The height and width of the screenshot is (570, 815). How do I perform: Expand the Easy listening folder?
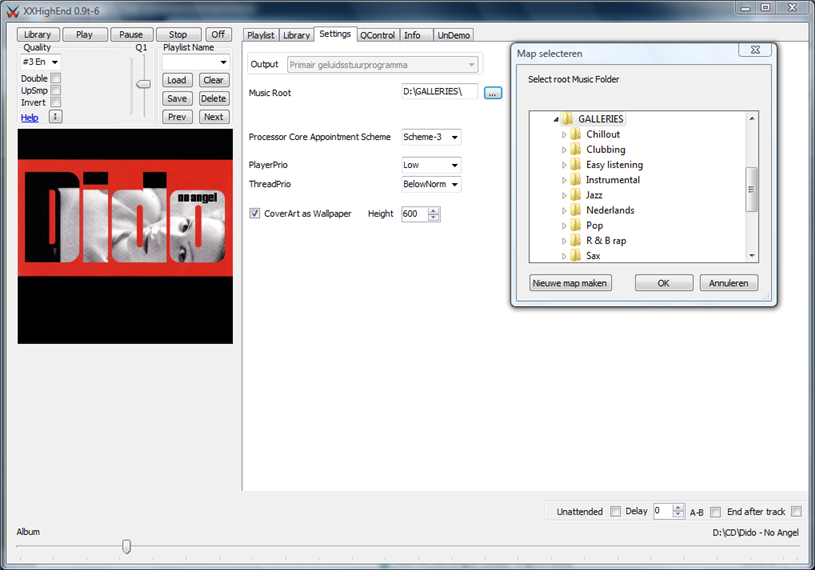tap(564, 165)
